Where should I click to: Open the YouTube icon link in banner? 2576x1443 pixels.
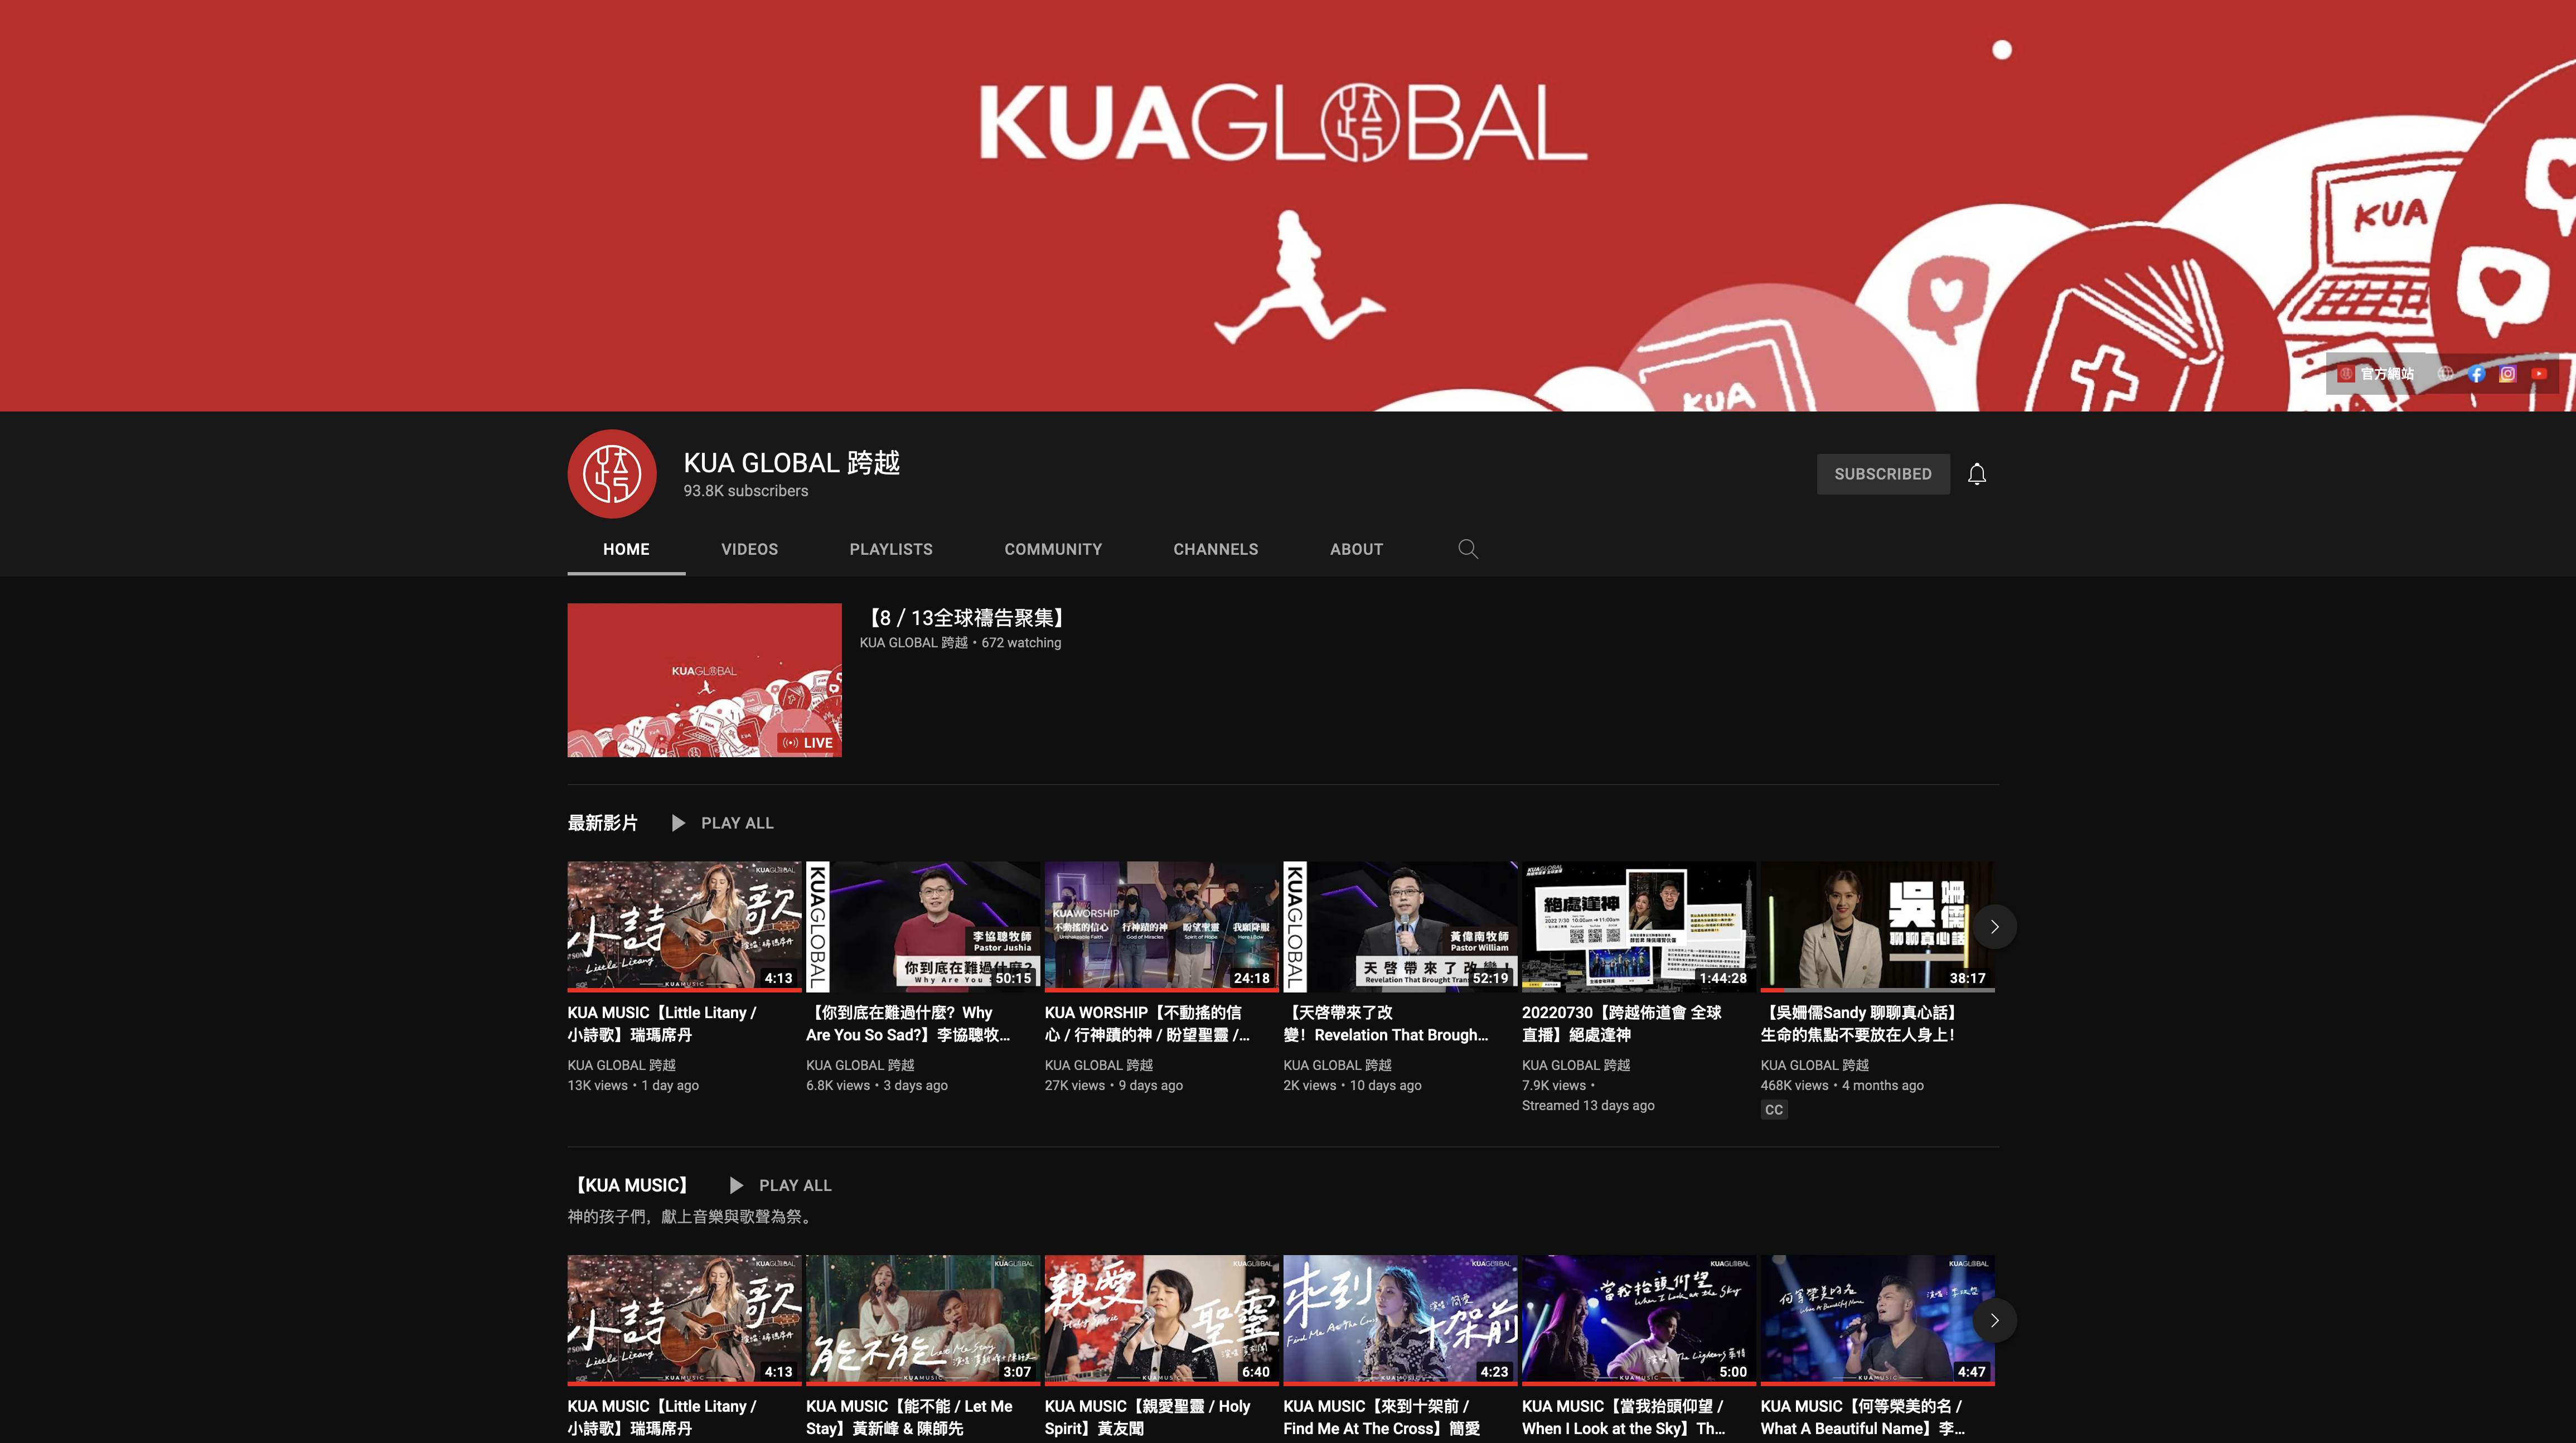point(2539,374)
